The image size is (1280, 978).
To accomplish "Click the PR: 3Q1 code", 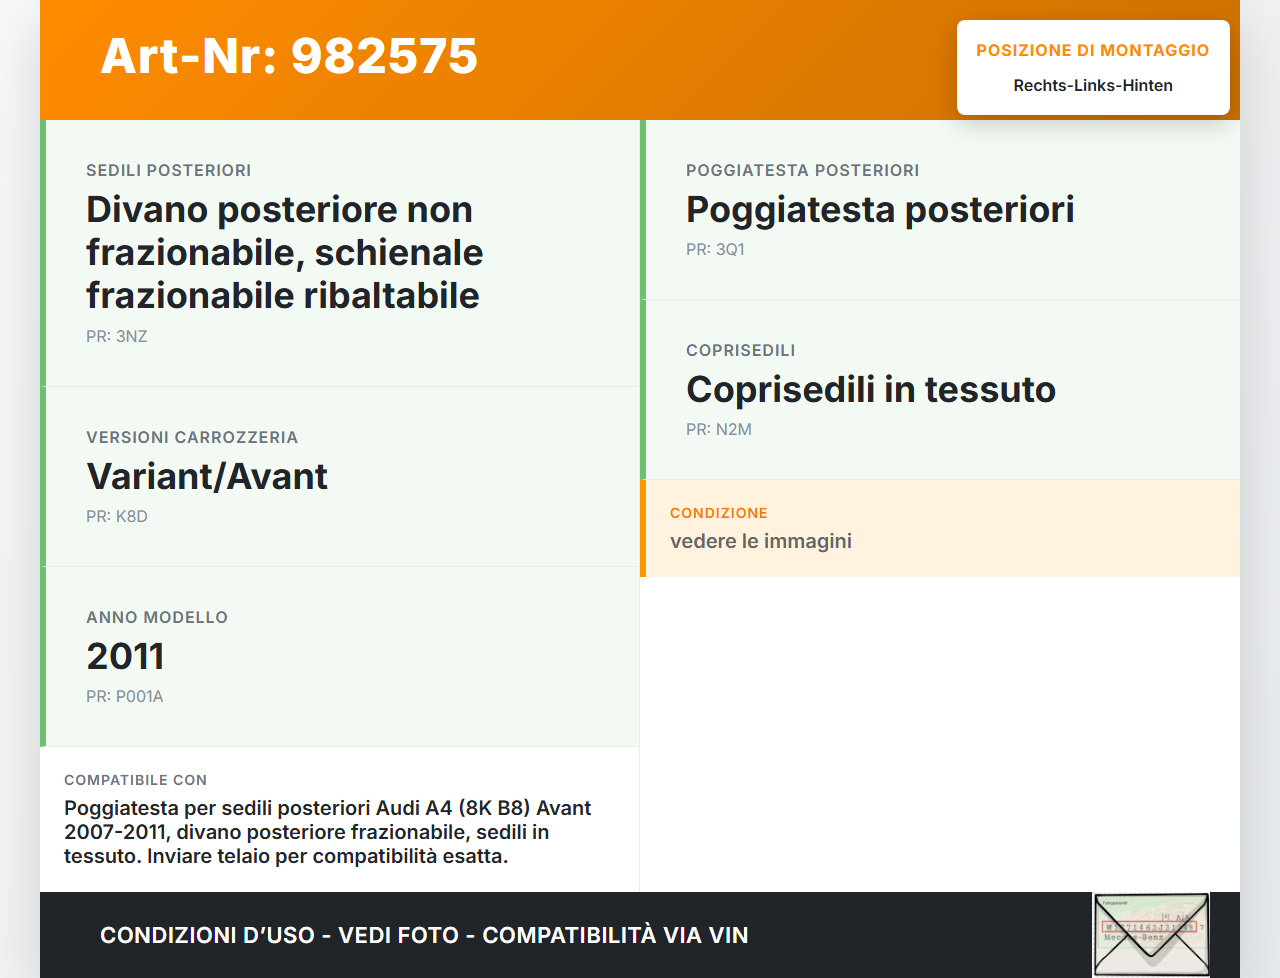I will click(716, 249).
